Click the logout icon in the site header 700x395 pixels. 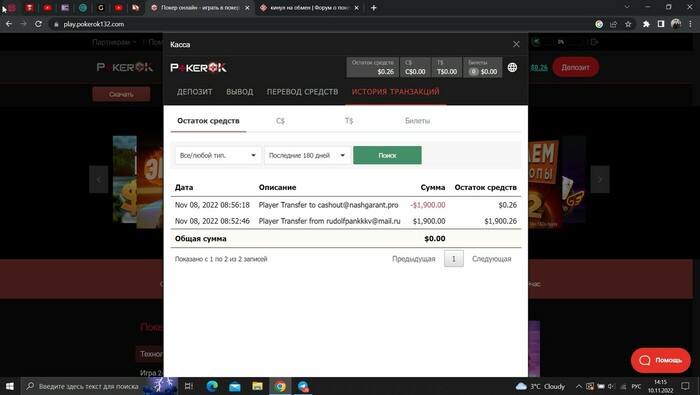594,42
